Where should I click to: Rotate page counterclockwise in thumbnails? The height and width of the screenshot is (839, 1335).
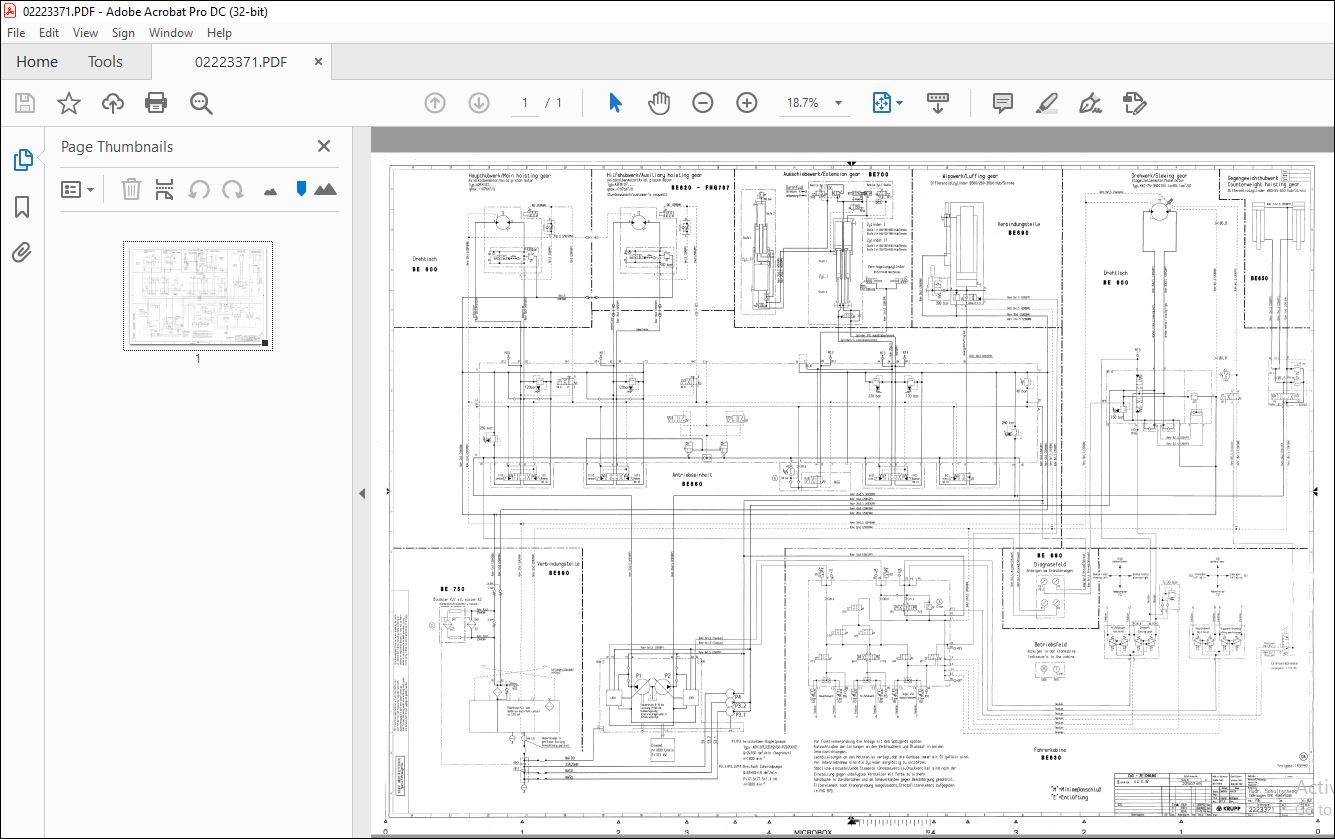coord(199,189)
